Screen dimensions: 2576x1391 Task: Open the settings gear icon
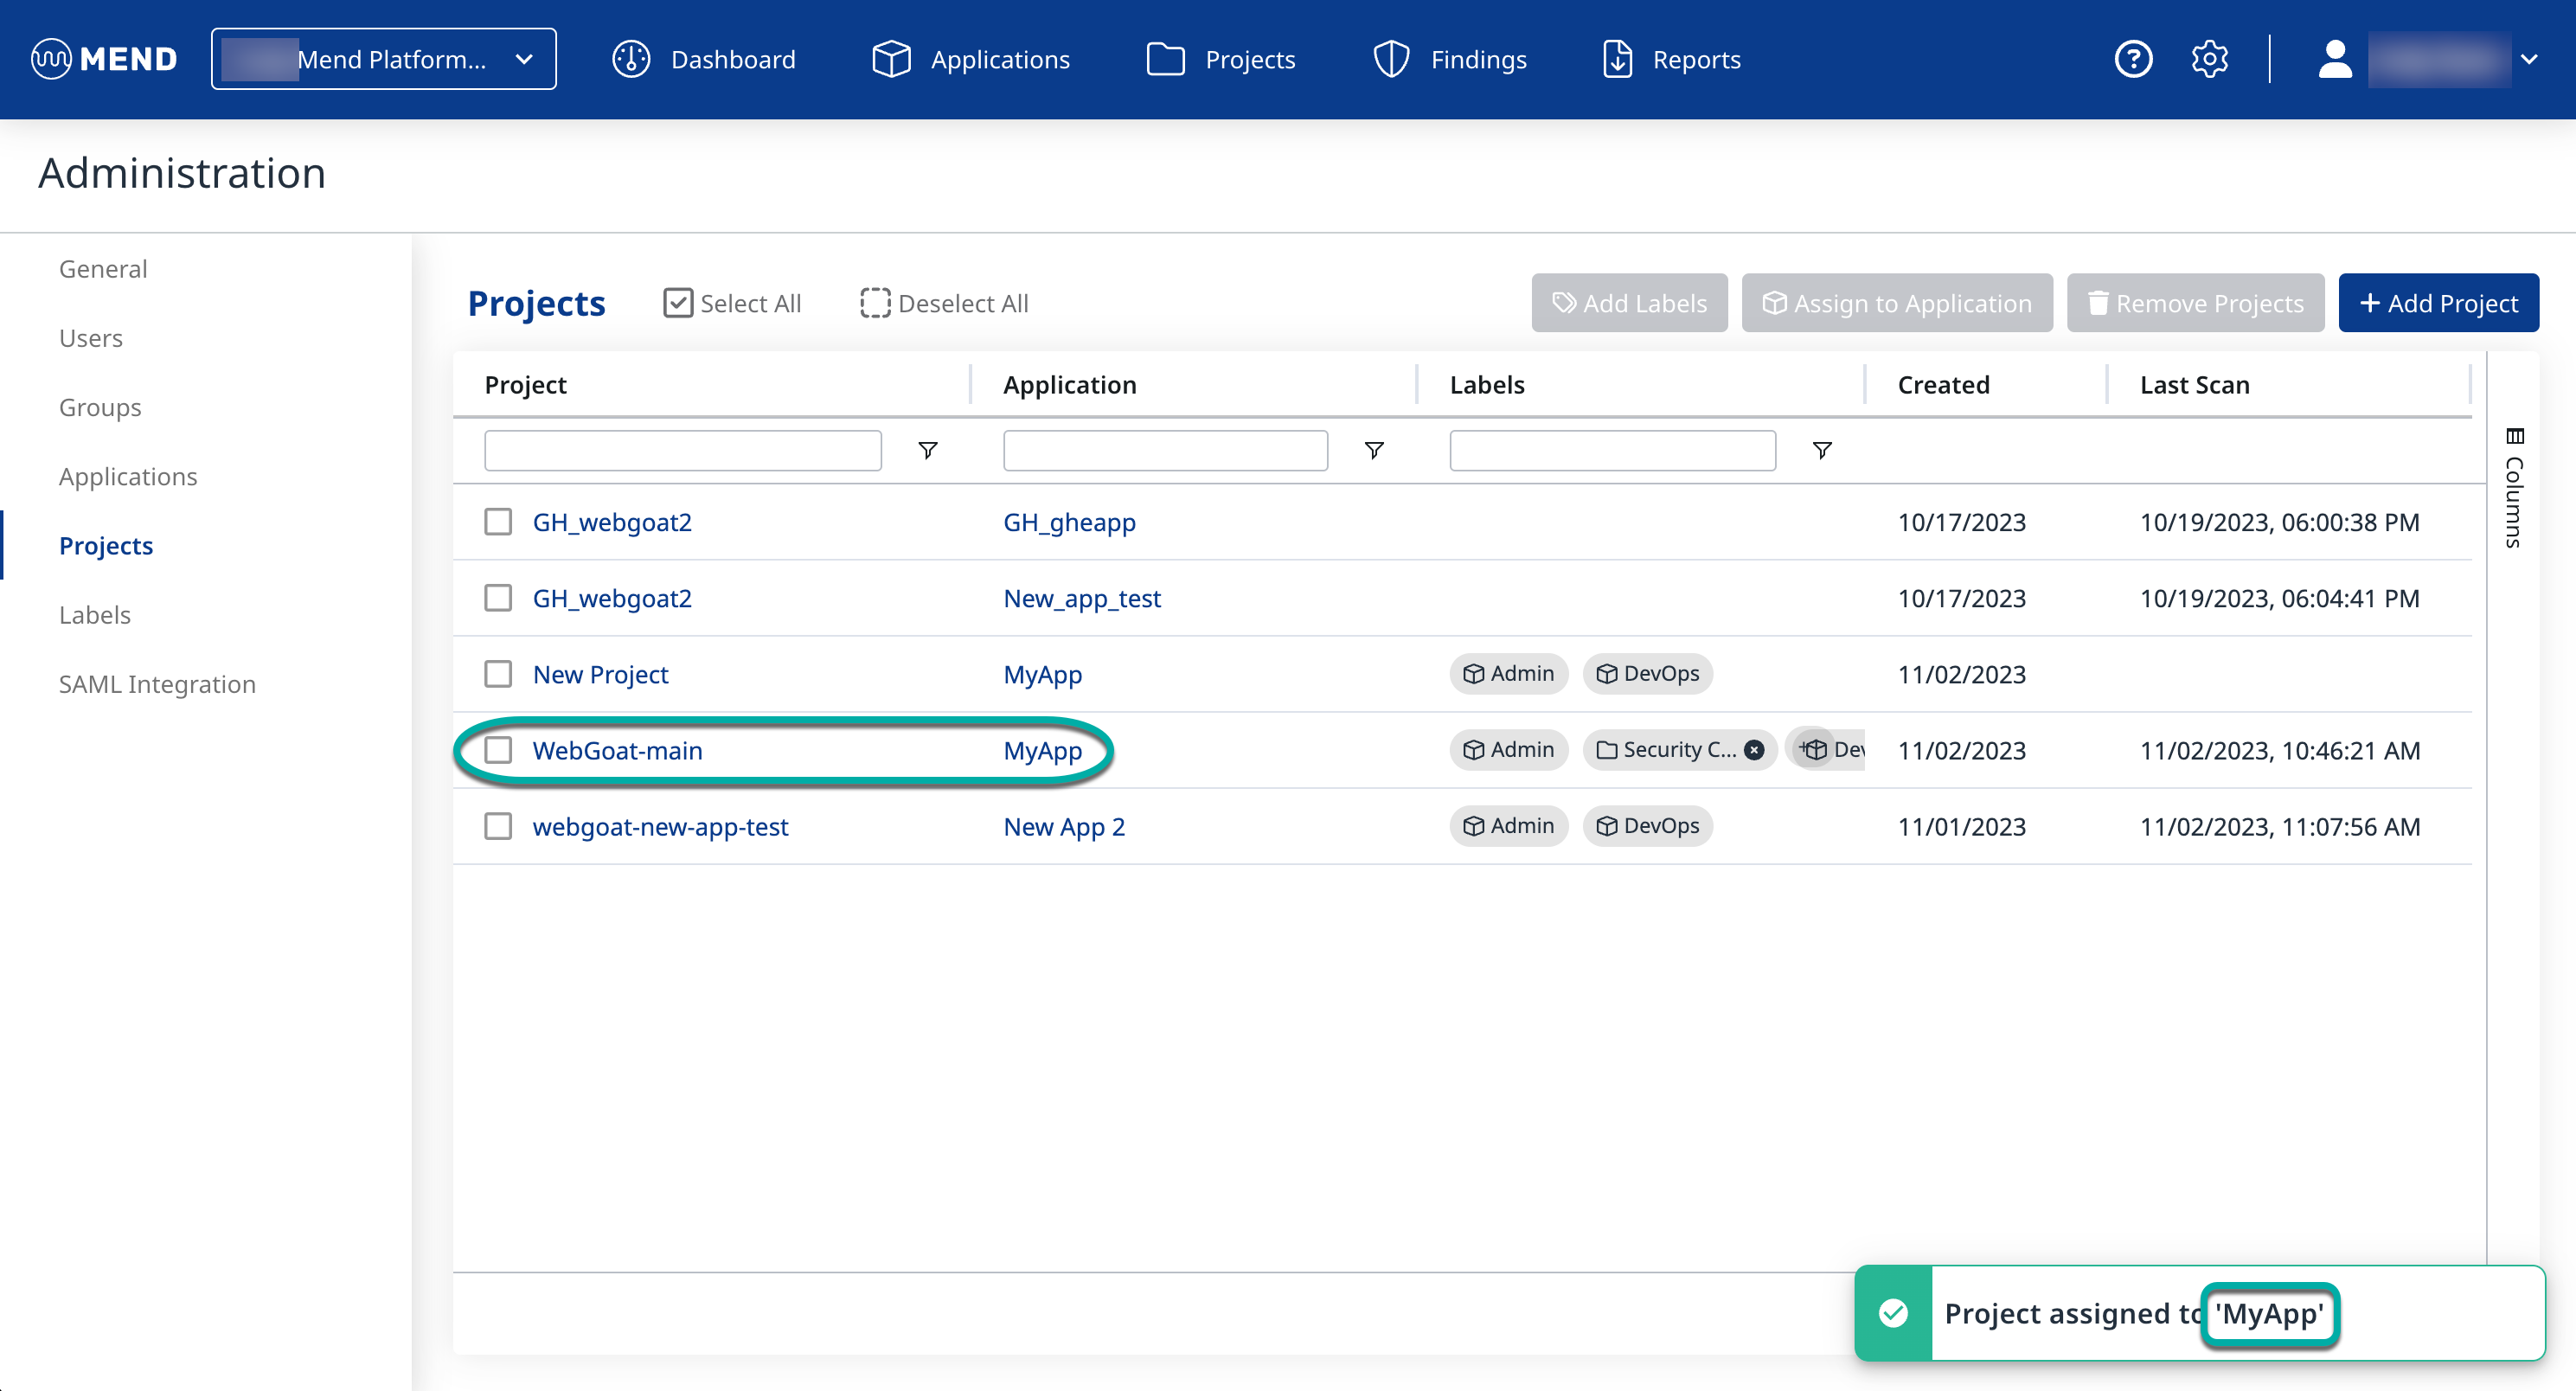[2209, 59]
